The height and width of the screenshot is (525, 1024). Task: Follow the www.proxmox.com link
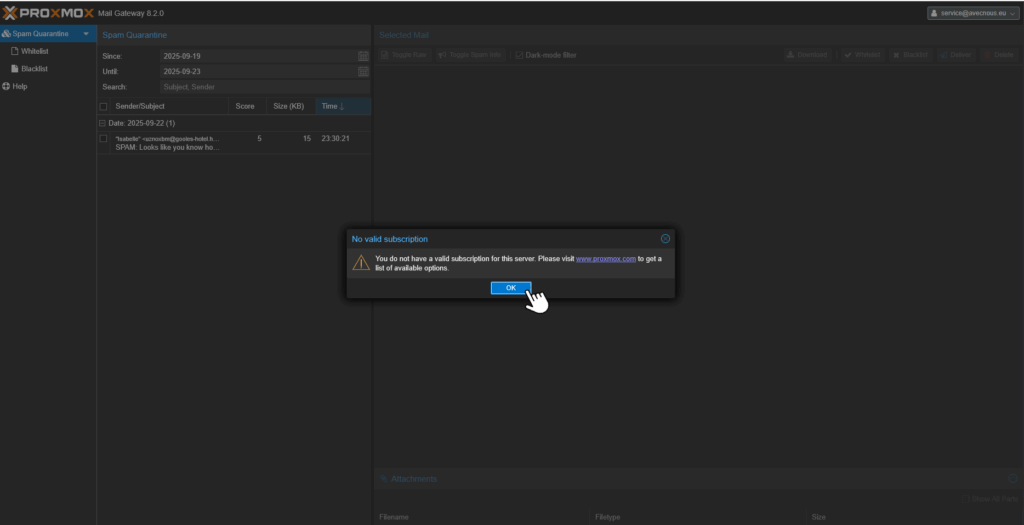[x=606, y=258]
